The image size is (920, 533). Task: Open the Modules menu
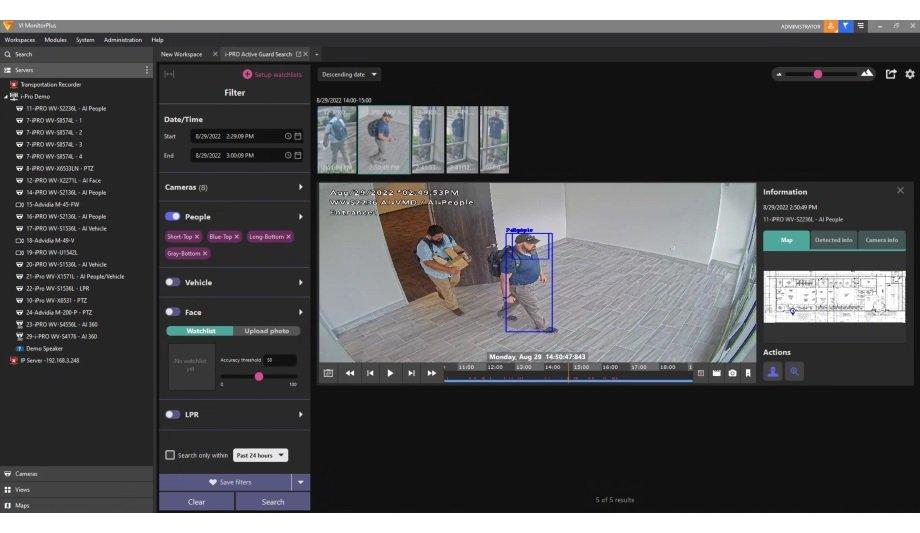click(55, 40)
